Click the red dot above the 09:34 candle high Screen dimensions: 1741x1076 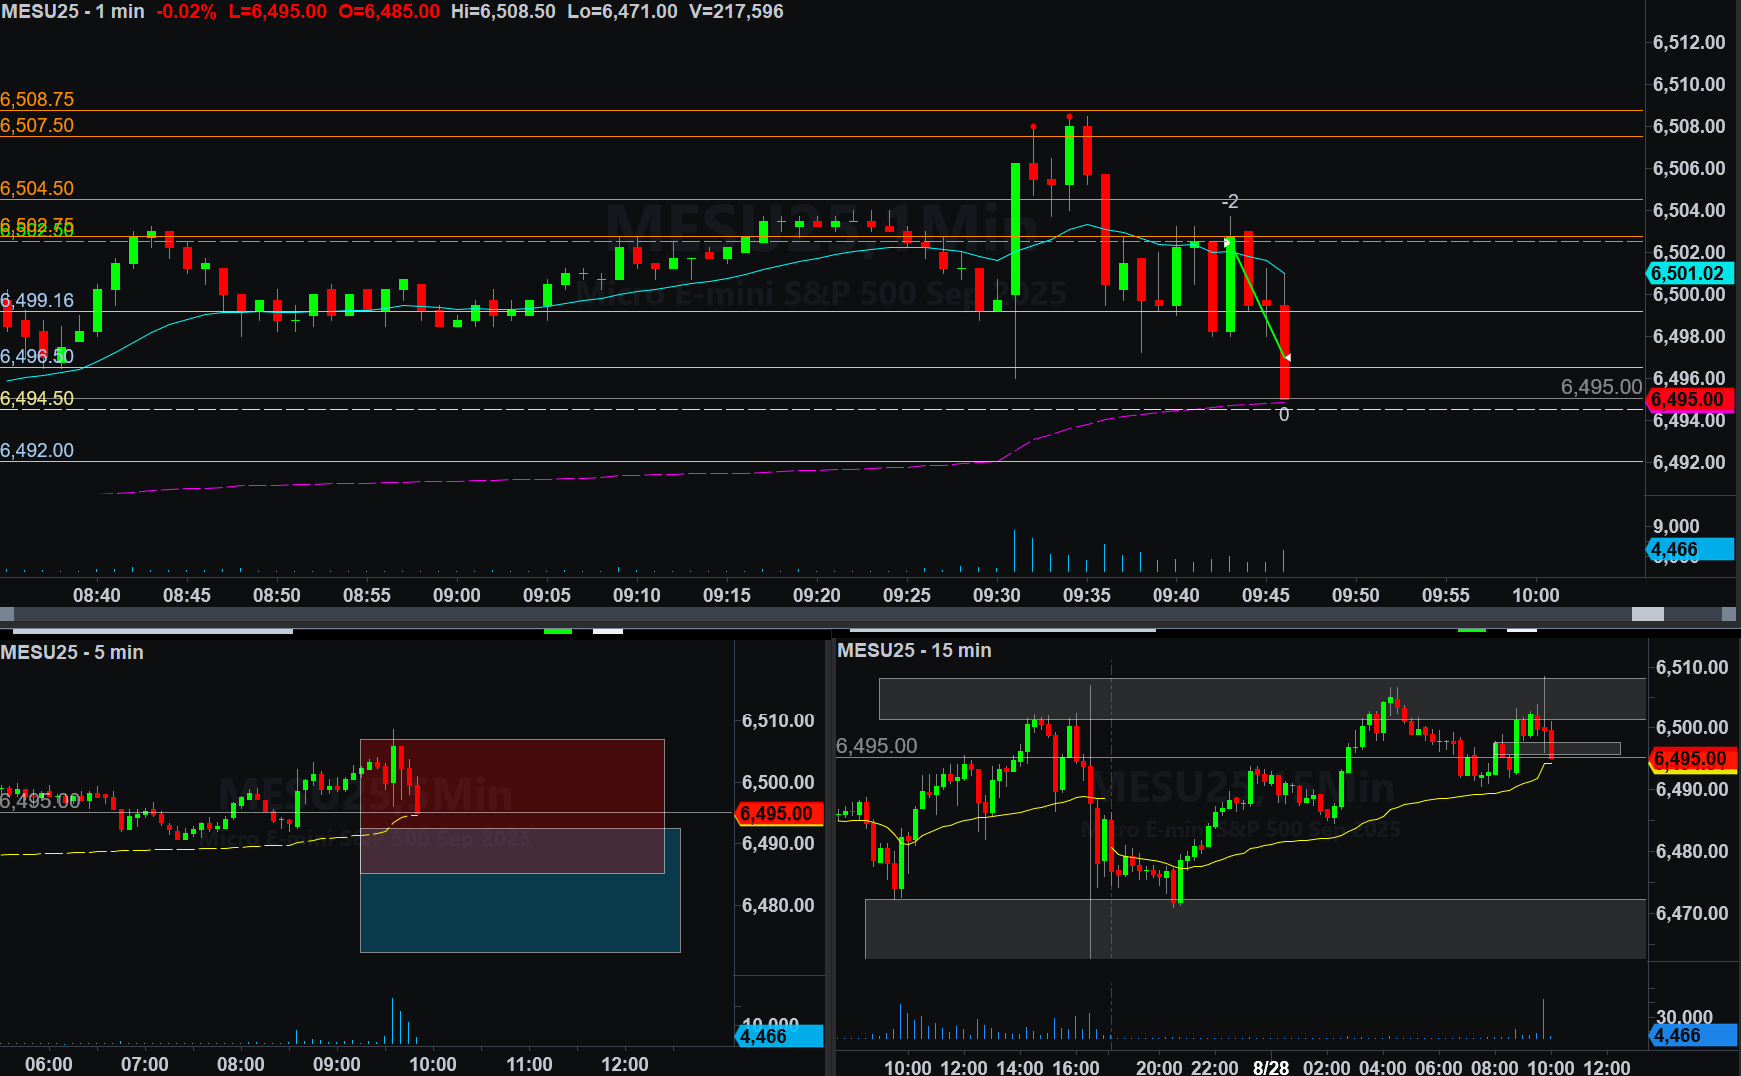(x=1069, y=117)
